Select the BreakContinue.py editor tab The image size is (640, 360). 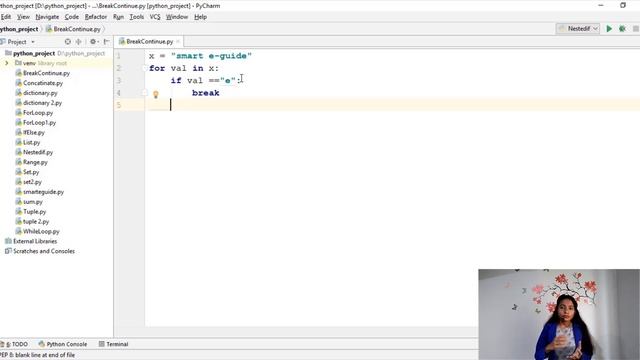click(149, 42)
